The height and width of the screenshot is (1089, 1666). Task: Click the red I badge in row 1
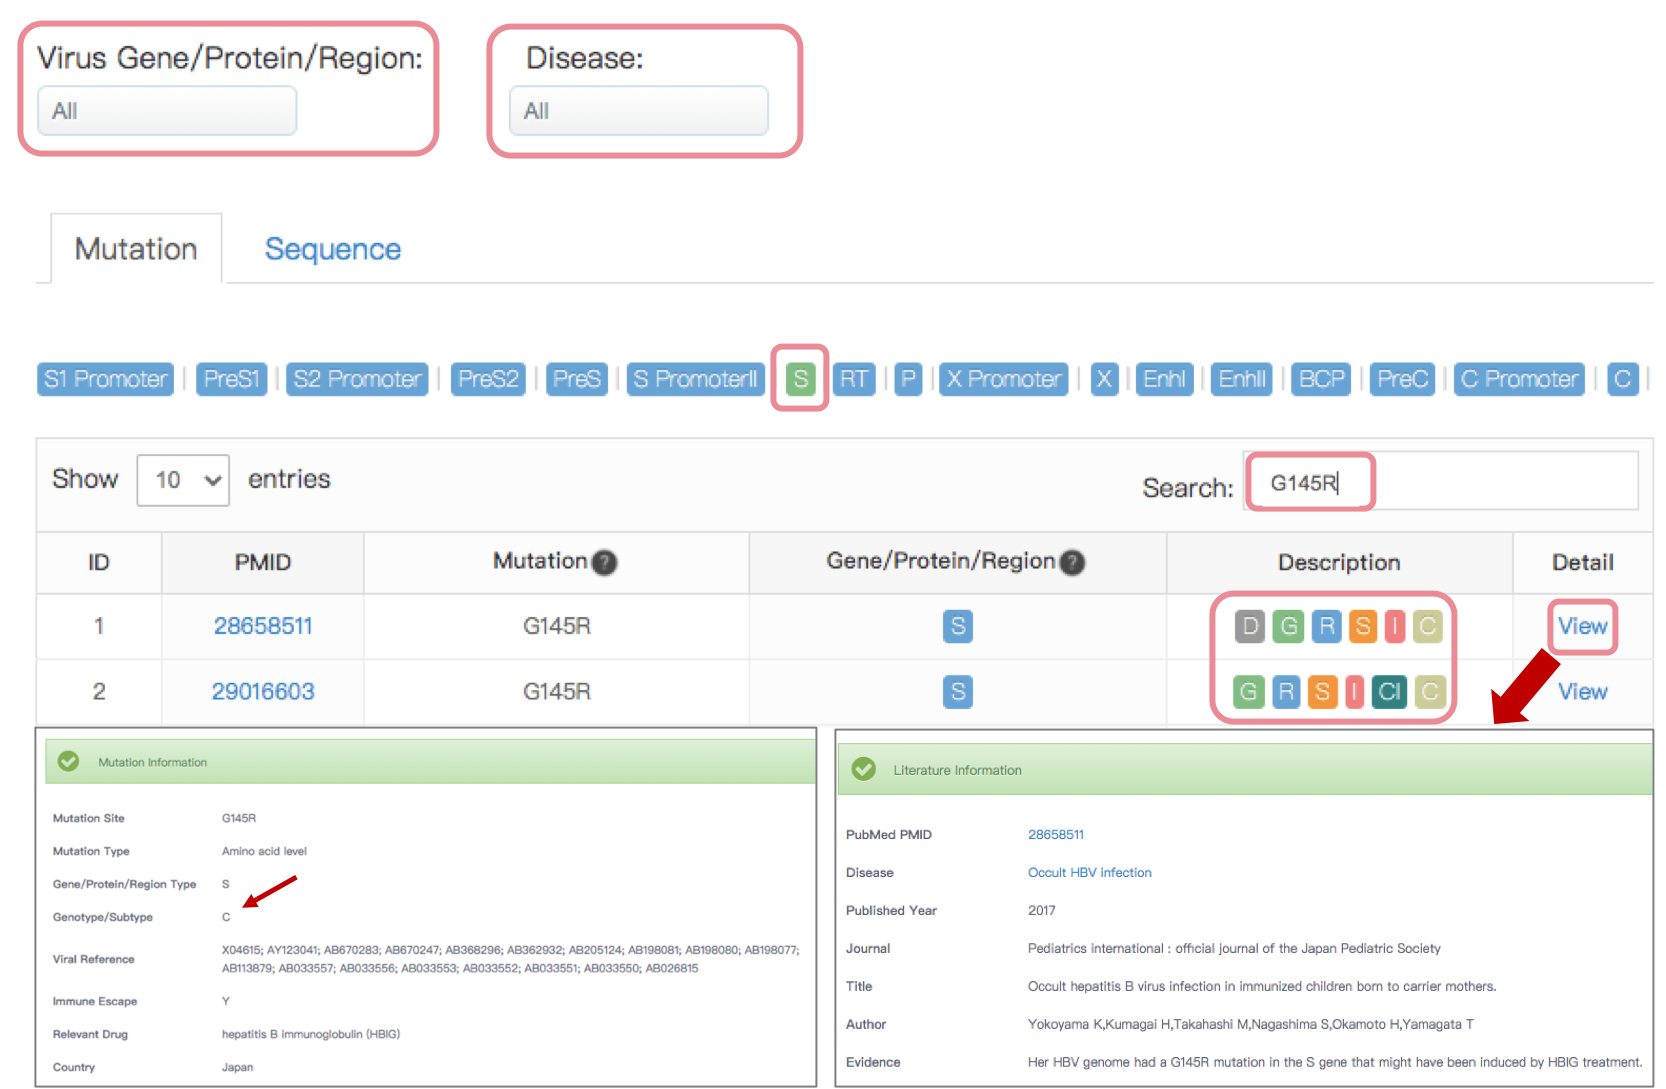[1395, 627]
